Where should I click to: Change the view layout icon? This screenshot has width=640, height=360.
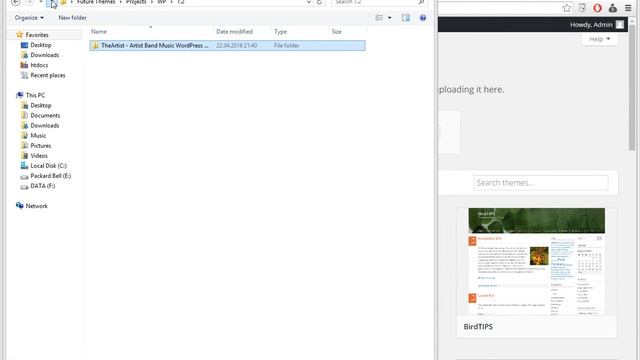379,18
